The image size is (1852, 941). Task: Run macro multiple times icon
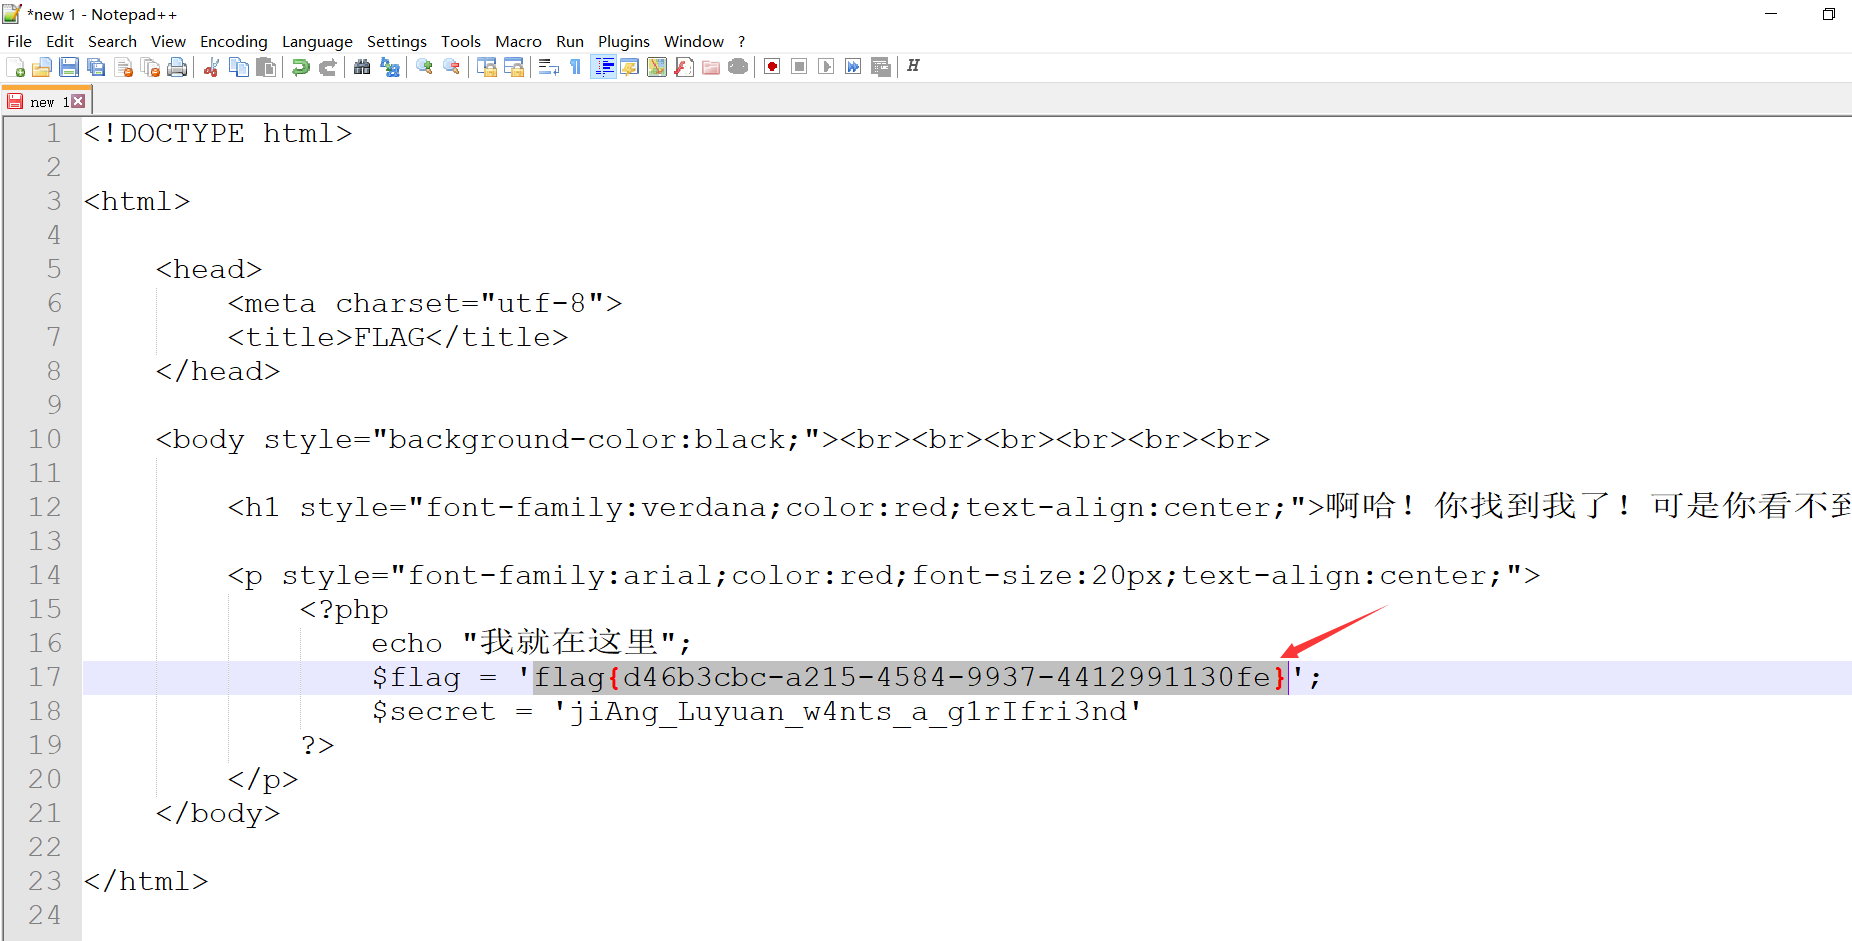pos(853,67)
